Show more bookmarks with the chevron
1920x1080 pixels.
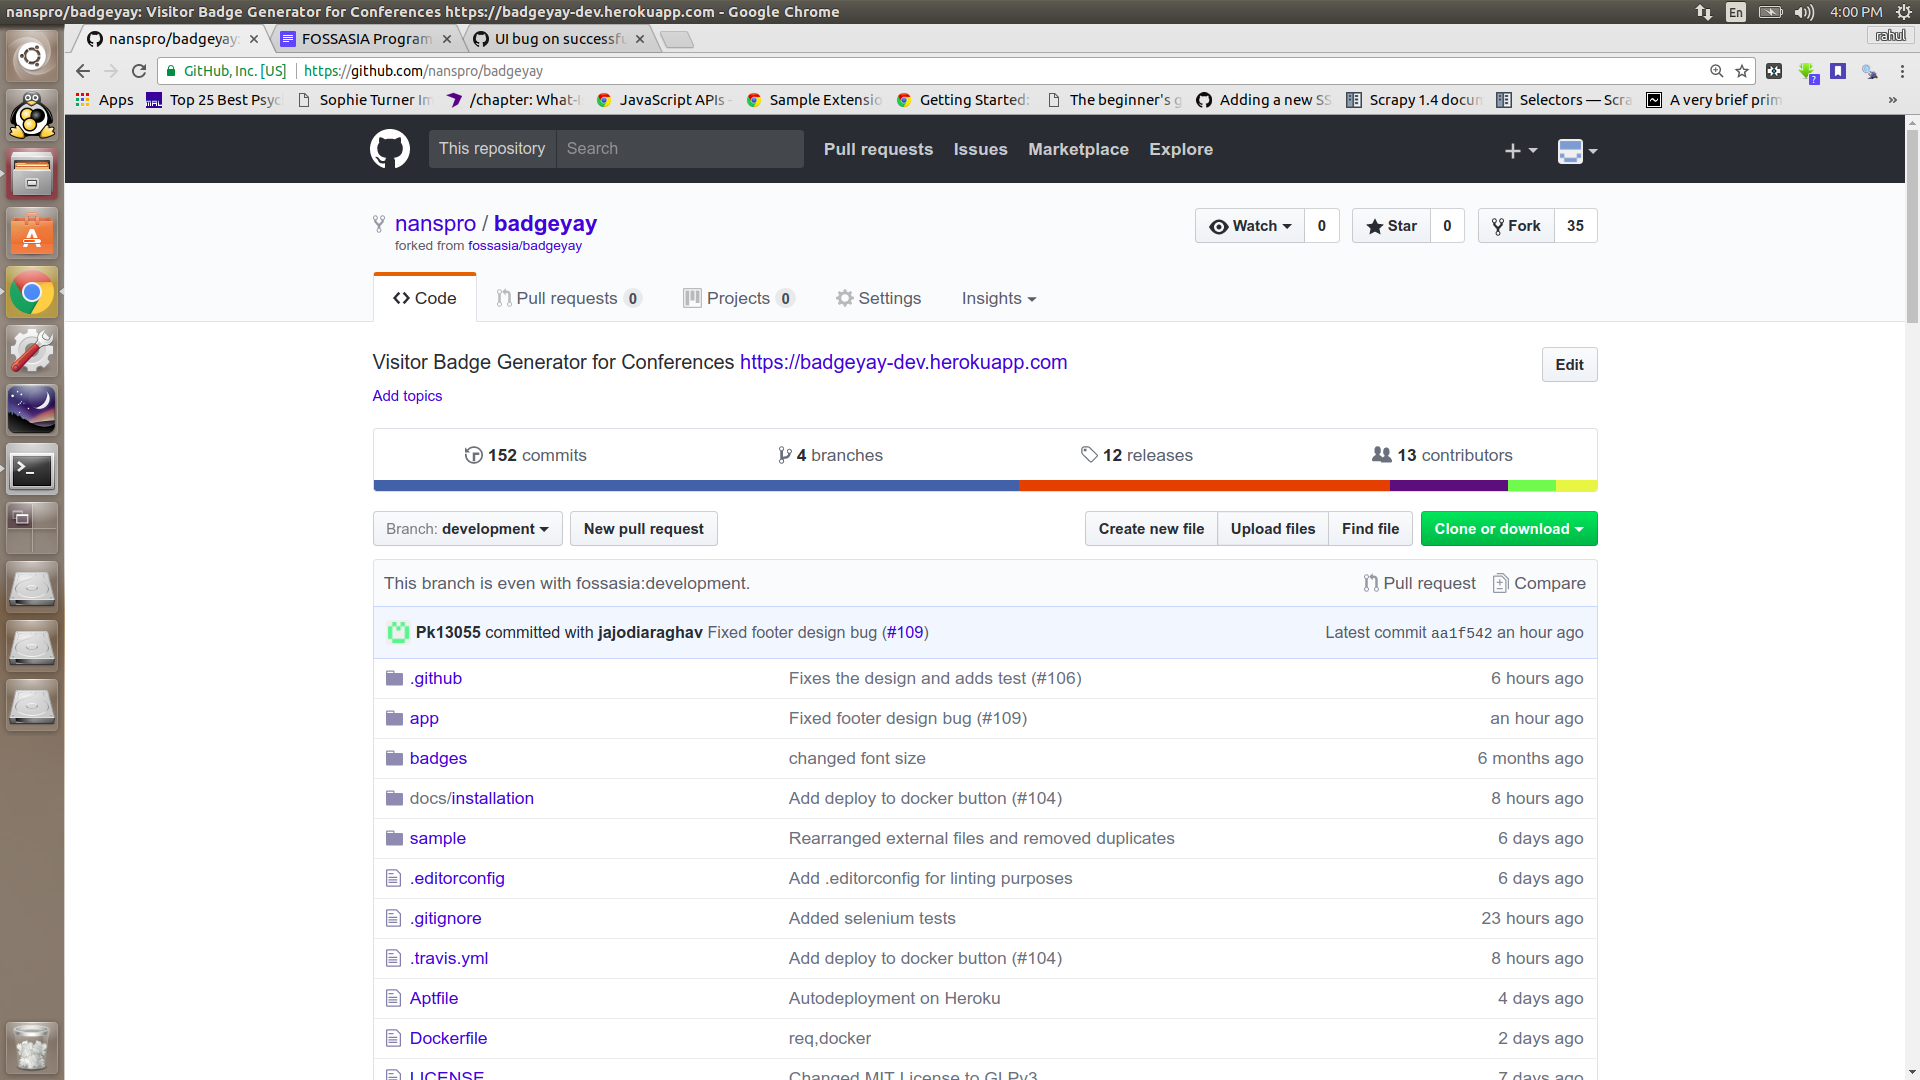1892,100
